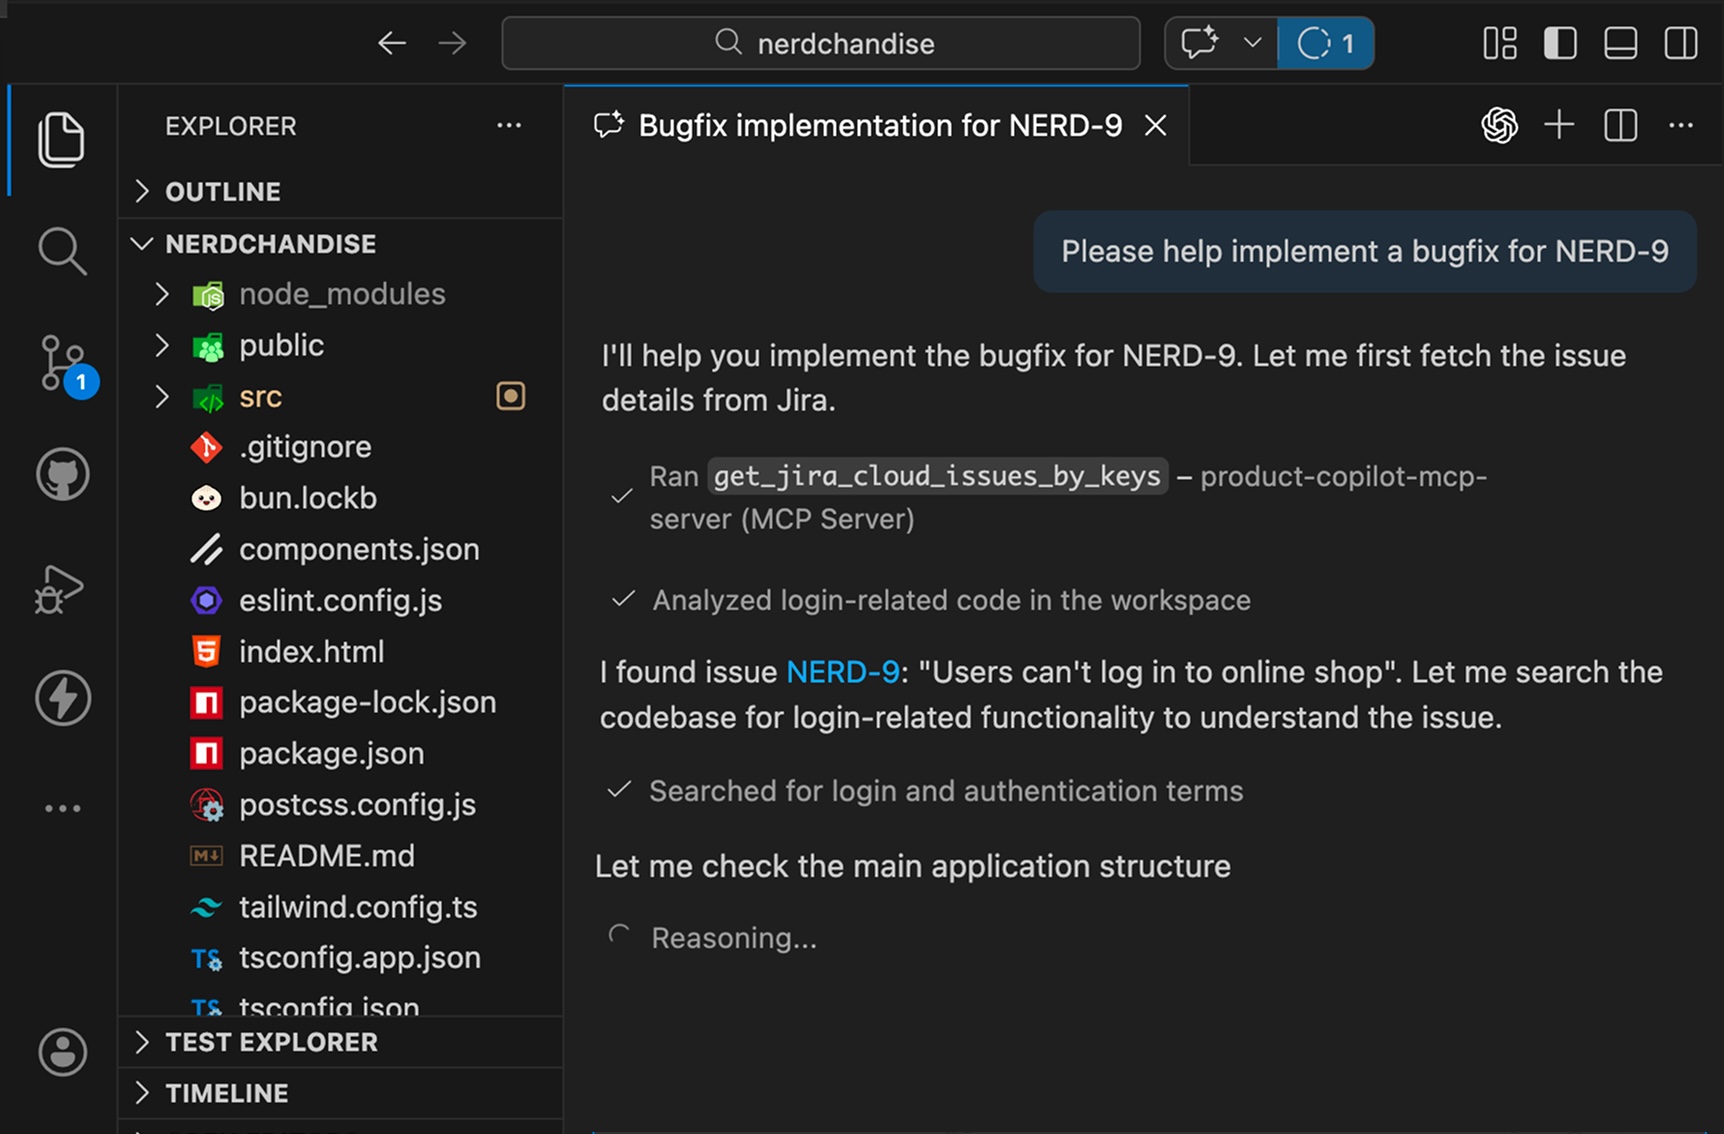Click the OpenAI Codex icon in editor toolbar
Image resolution: width=1724 pixels, height=1134 pixels.
pos(1499,125)
